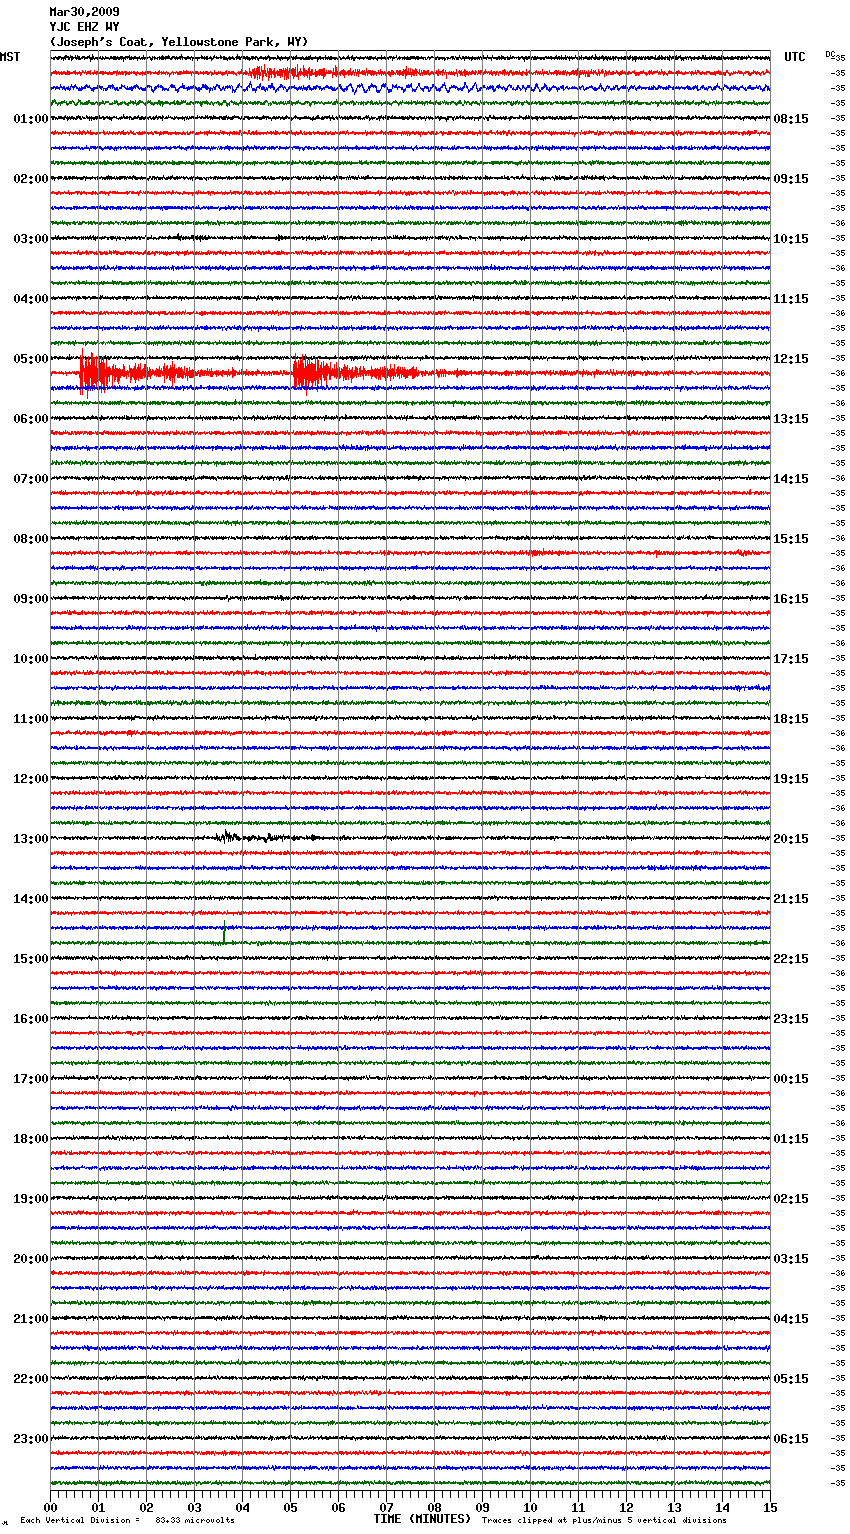
Task: Click minute 15 on the bottom time axis
Action: (769, 1507)
